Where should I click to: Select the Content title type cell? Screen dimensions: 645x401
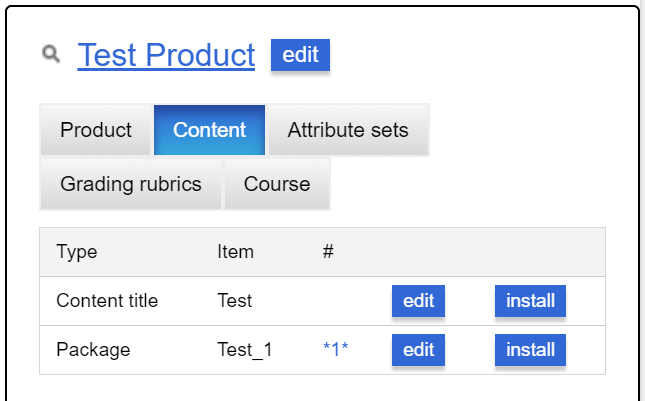click(107, 301)
